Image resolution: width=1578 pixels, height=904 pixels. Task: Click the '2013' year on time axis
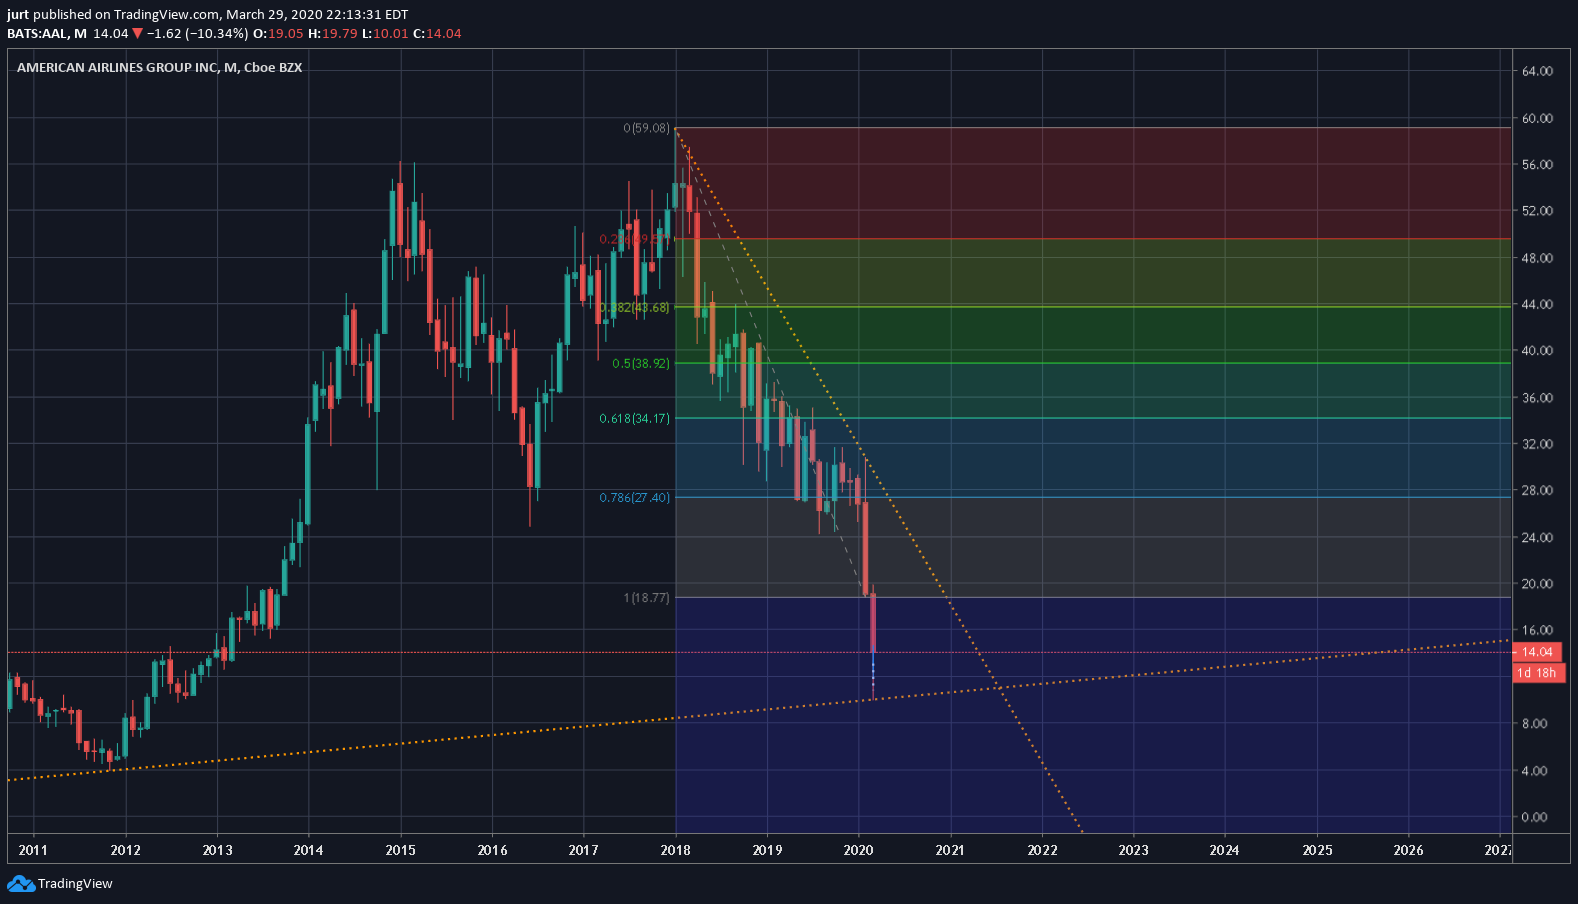(x=217, y=850)
